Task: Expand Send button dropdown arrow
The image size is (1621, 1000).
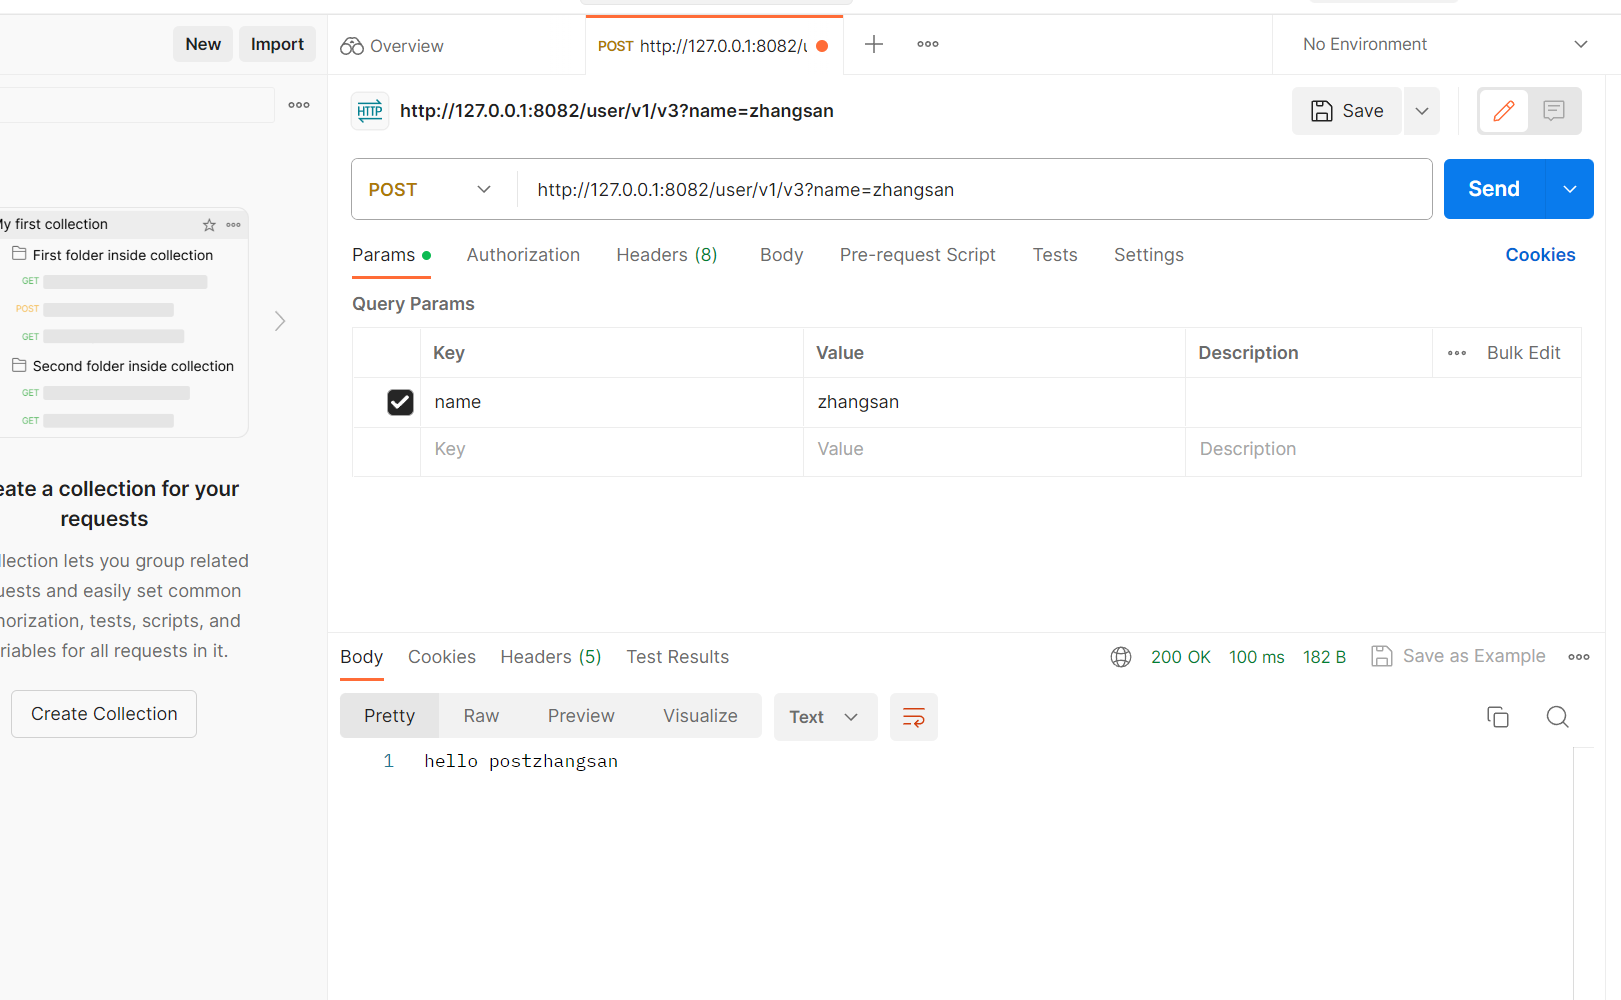Action: click(x=1570, y=189)
